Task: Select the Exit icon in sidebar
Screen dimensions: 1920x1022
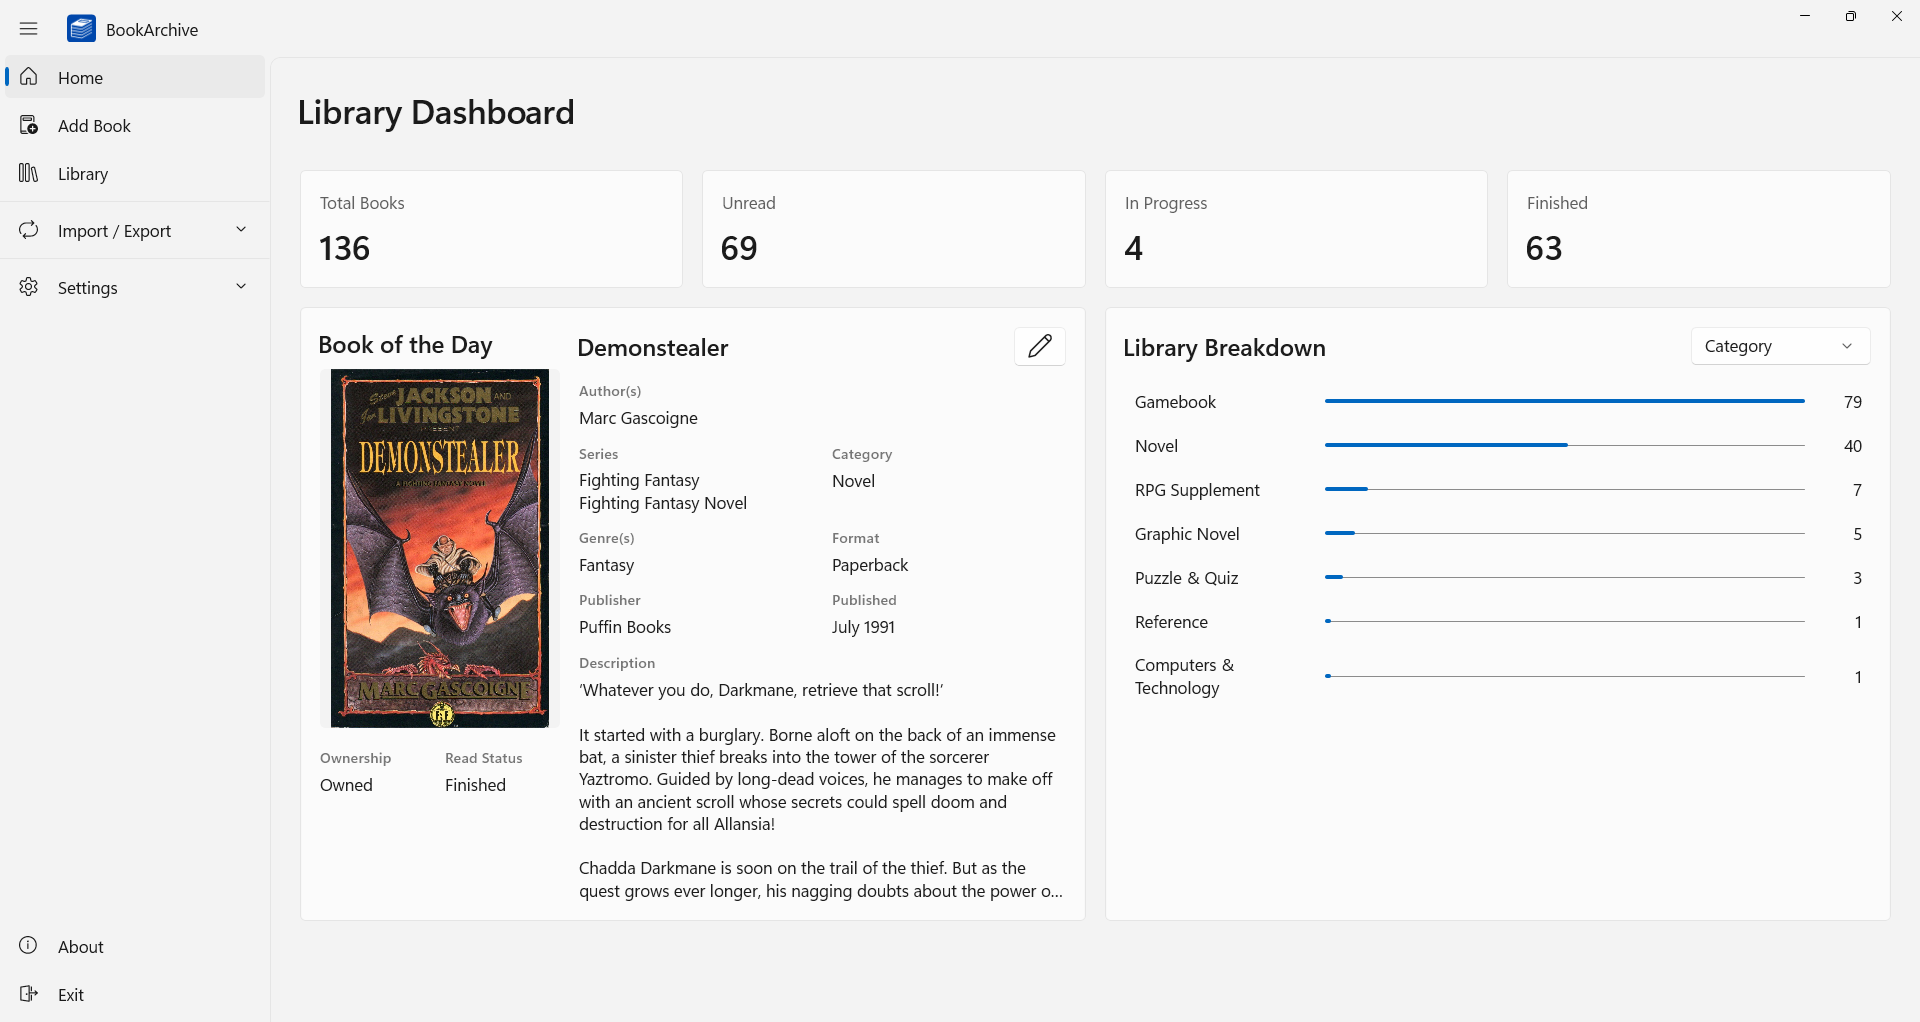Action: point(28,994)
